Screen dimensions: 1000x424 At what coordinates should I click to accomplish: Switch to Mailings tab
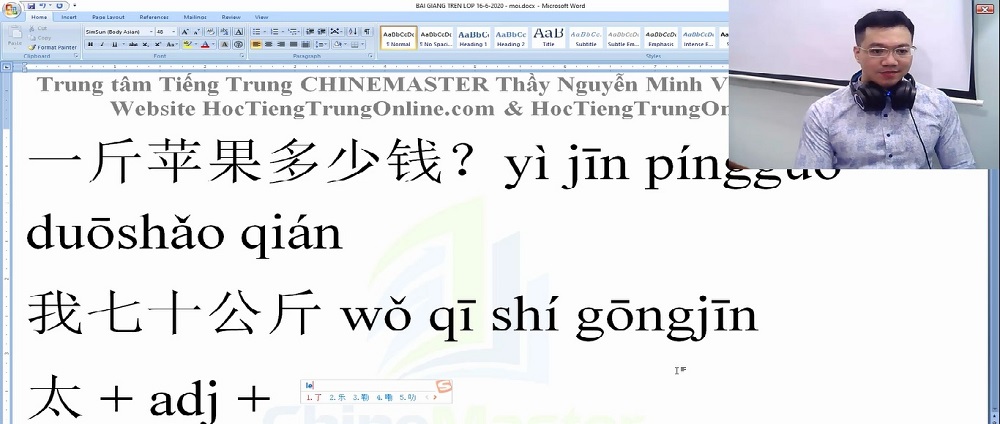(x=195, y=17)
